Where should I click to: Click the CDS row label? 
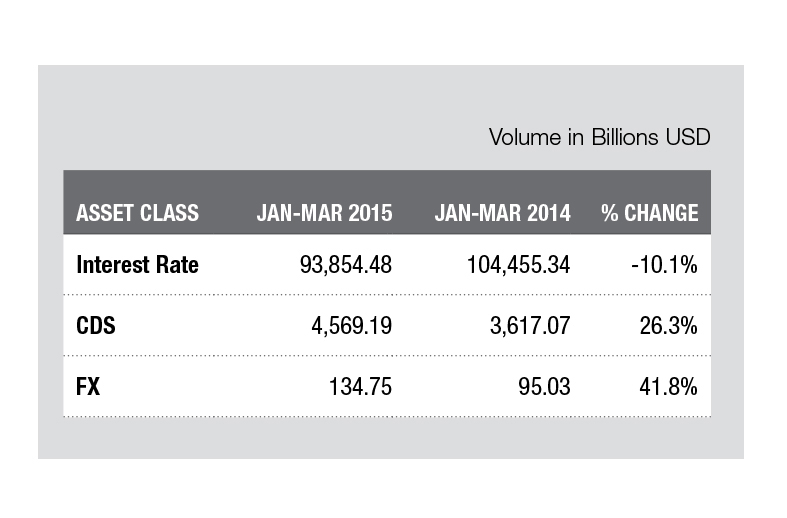(94, 326)
